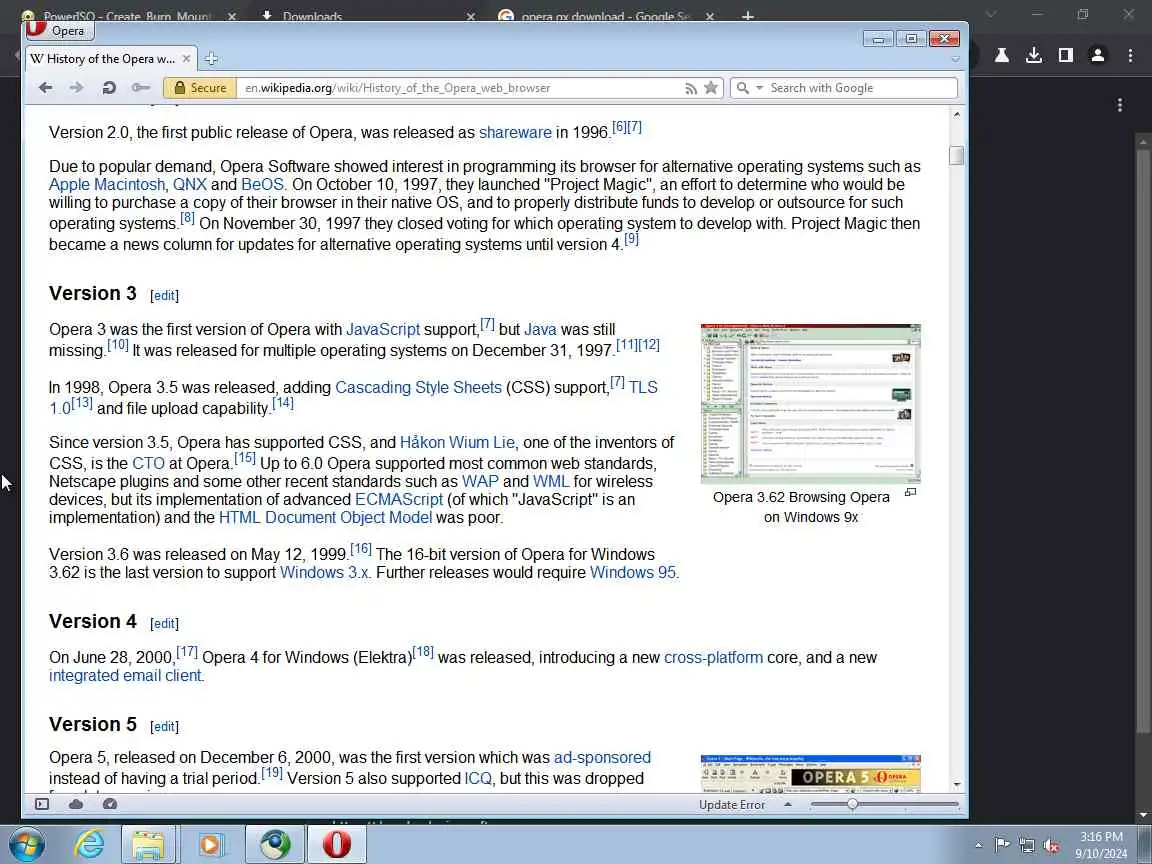Enlarge the Opera 3.62 image via caption icon

coord(910,492)
